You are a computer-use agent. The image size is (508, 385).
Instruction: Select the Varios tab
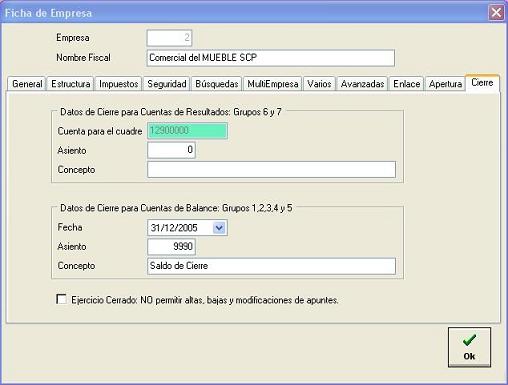pyautogui.click(x=319, y=84)
